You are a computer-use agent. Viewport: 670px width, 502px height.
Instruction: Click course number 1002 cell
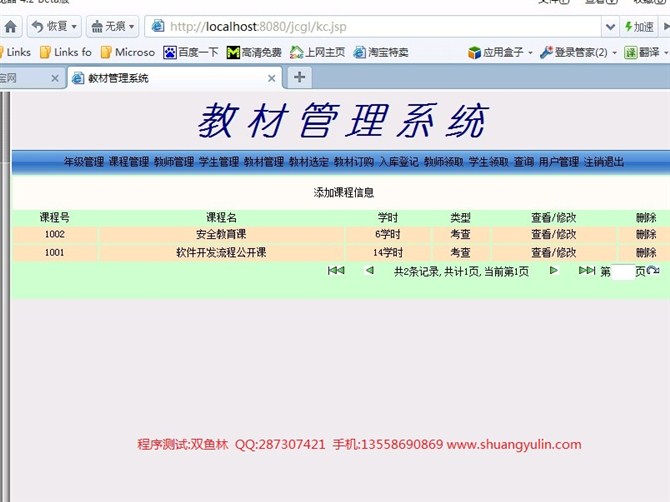tap(55, 234)
